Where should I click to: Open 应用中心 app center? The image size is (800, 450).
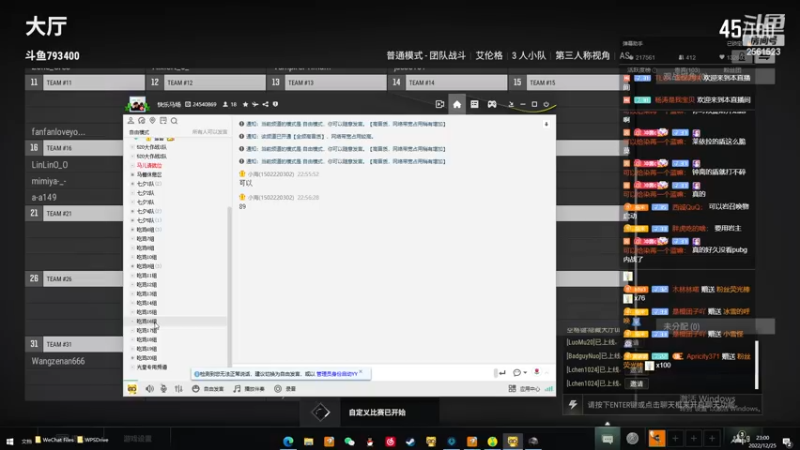[x=524, y=389]
